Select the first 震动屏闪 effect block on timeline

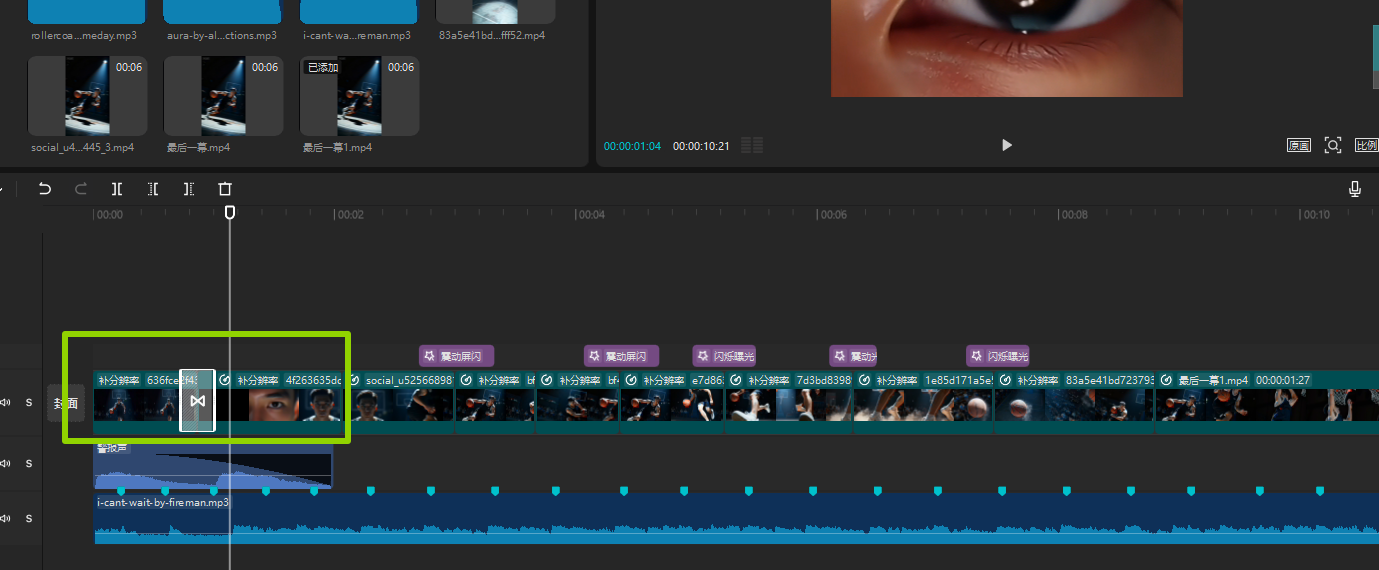(x=456, y=356)
